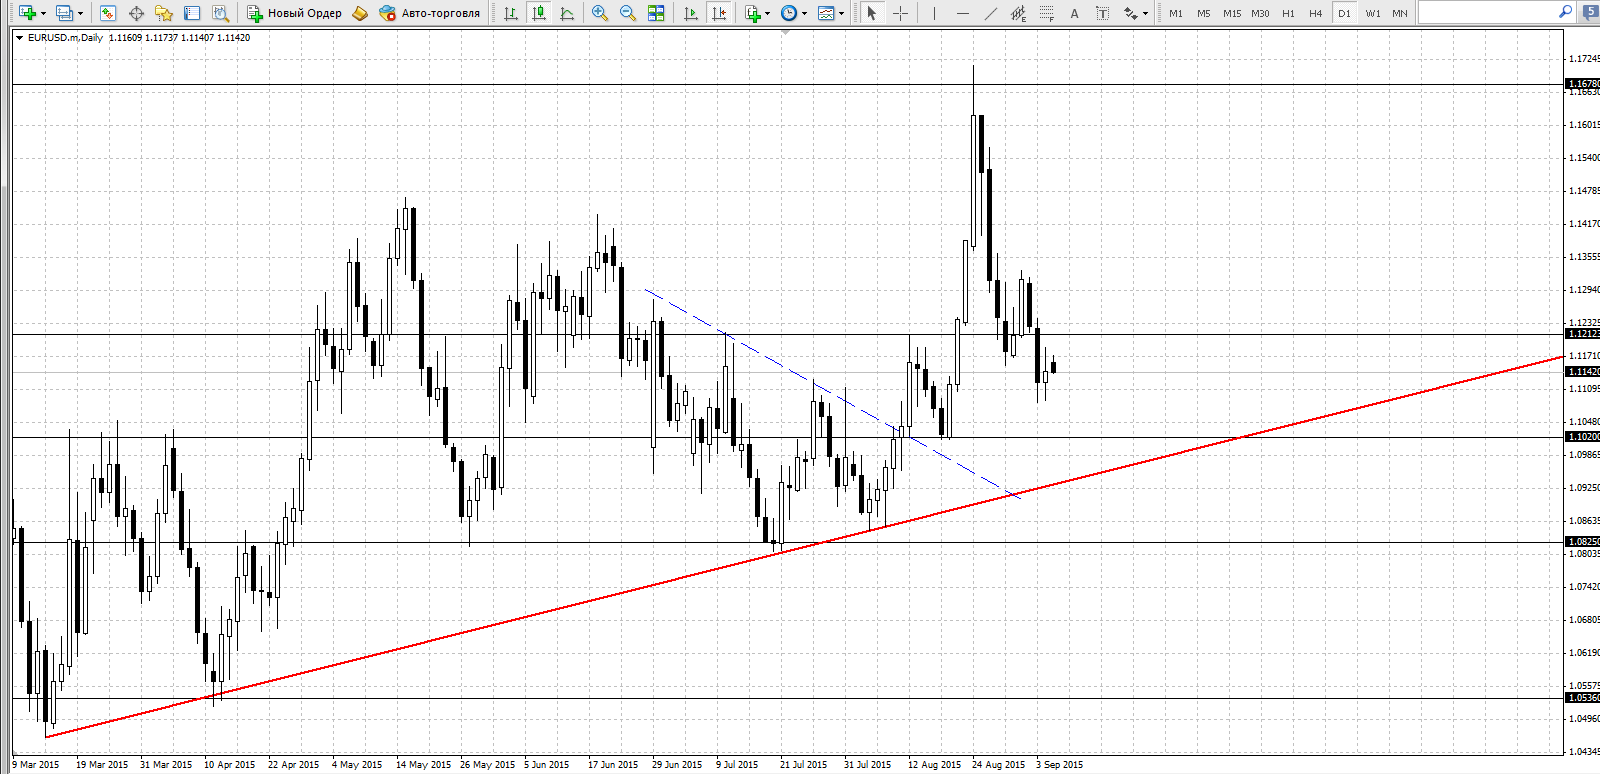Viewport: 1600px width, 774px height.
Task: Switch chart to candlestick mode
Action: click(539, 13)
